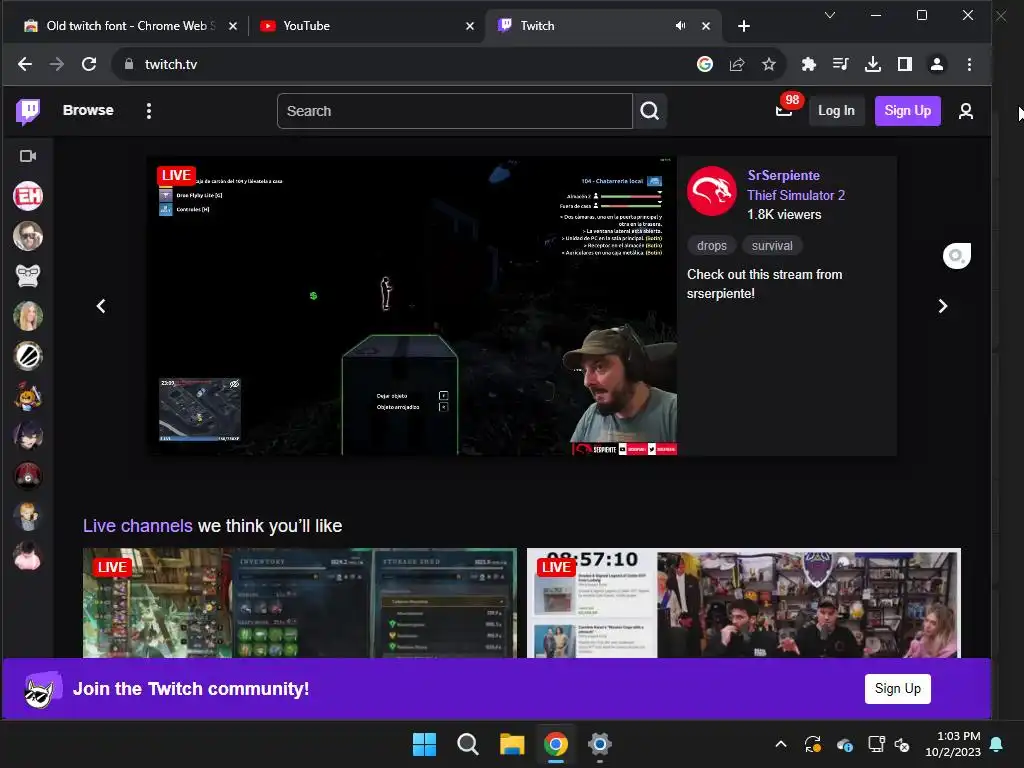Click the Log In button
1024x768 pixels.
[x=836, y=110]
